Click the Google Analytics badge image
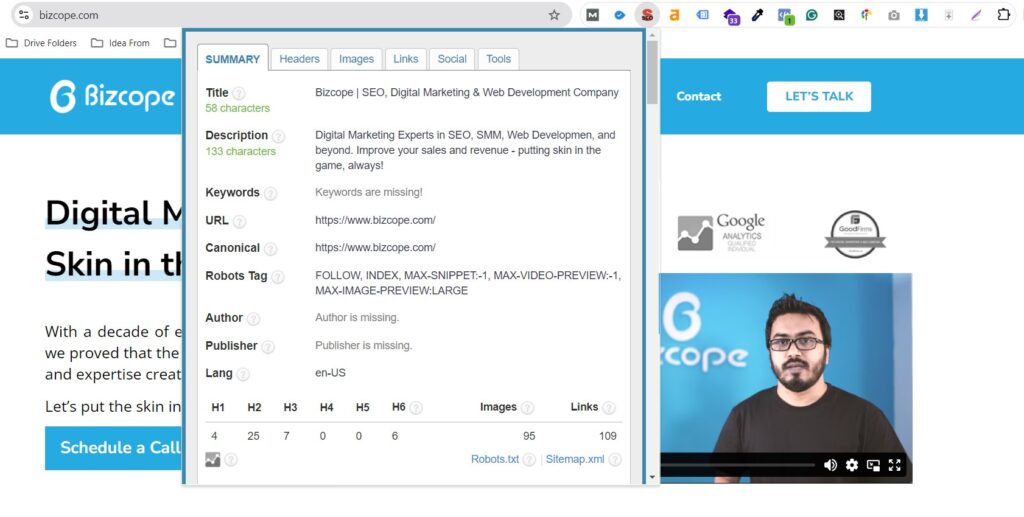1024x517 pixels. point(721,232)
